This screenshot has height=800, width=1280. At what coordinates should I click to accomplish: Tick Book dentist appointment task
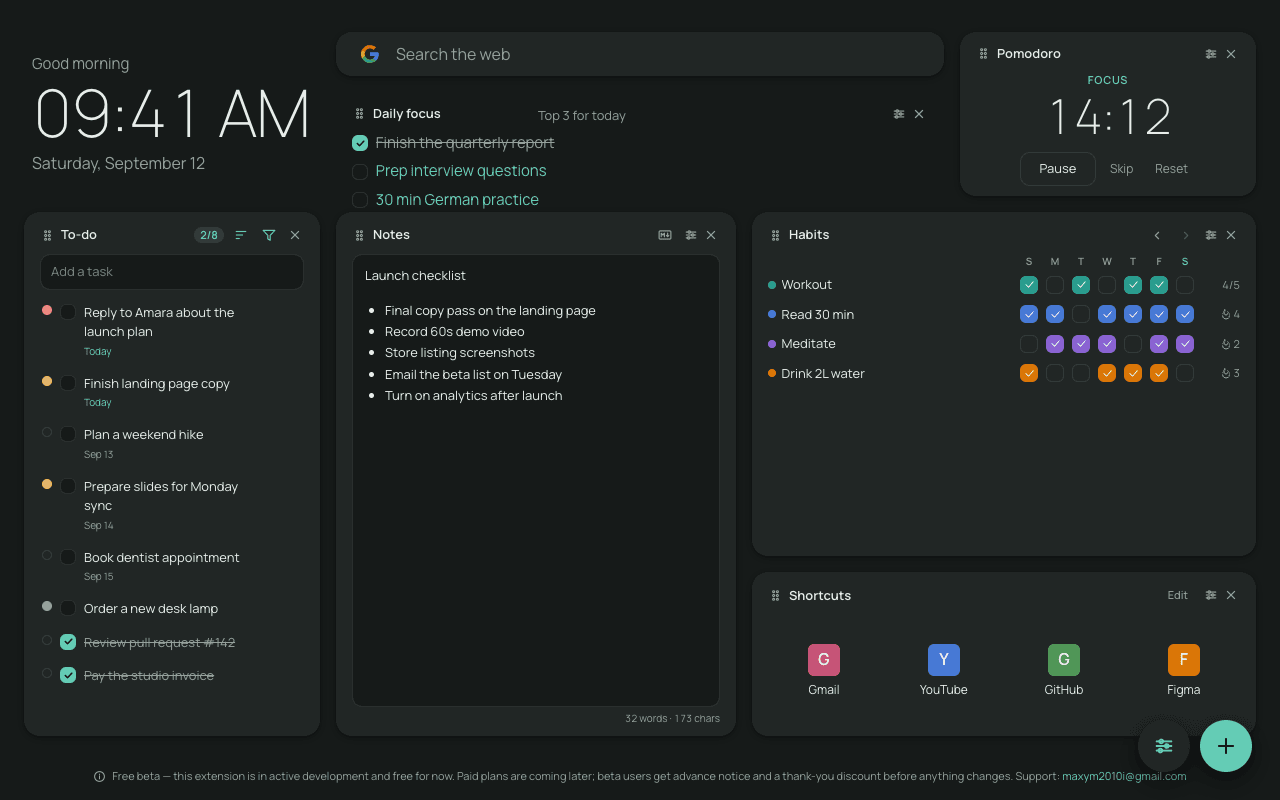(68, 557)
